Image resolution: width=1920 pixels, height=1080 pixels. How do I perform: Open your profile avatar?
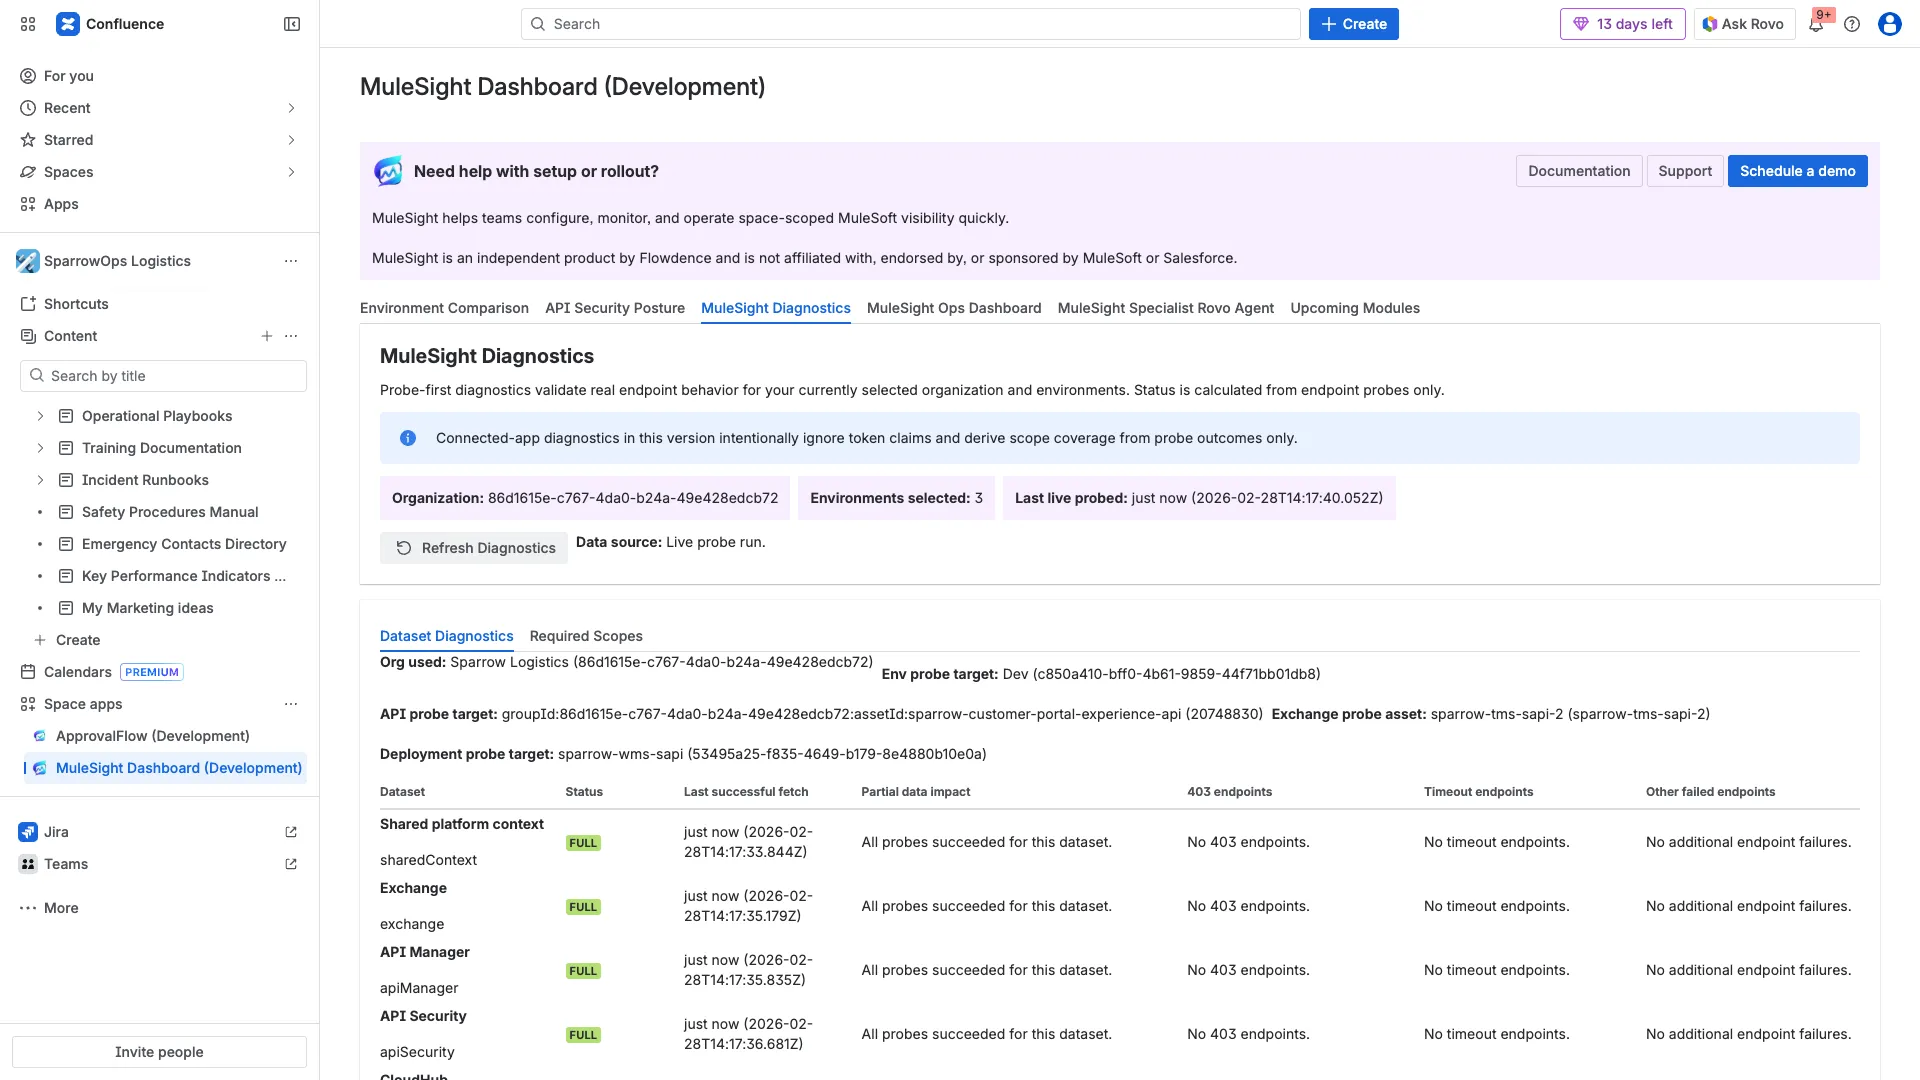[x=1889, y=23]
